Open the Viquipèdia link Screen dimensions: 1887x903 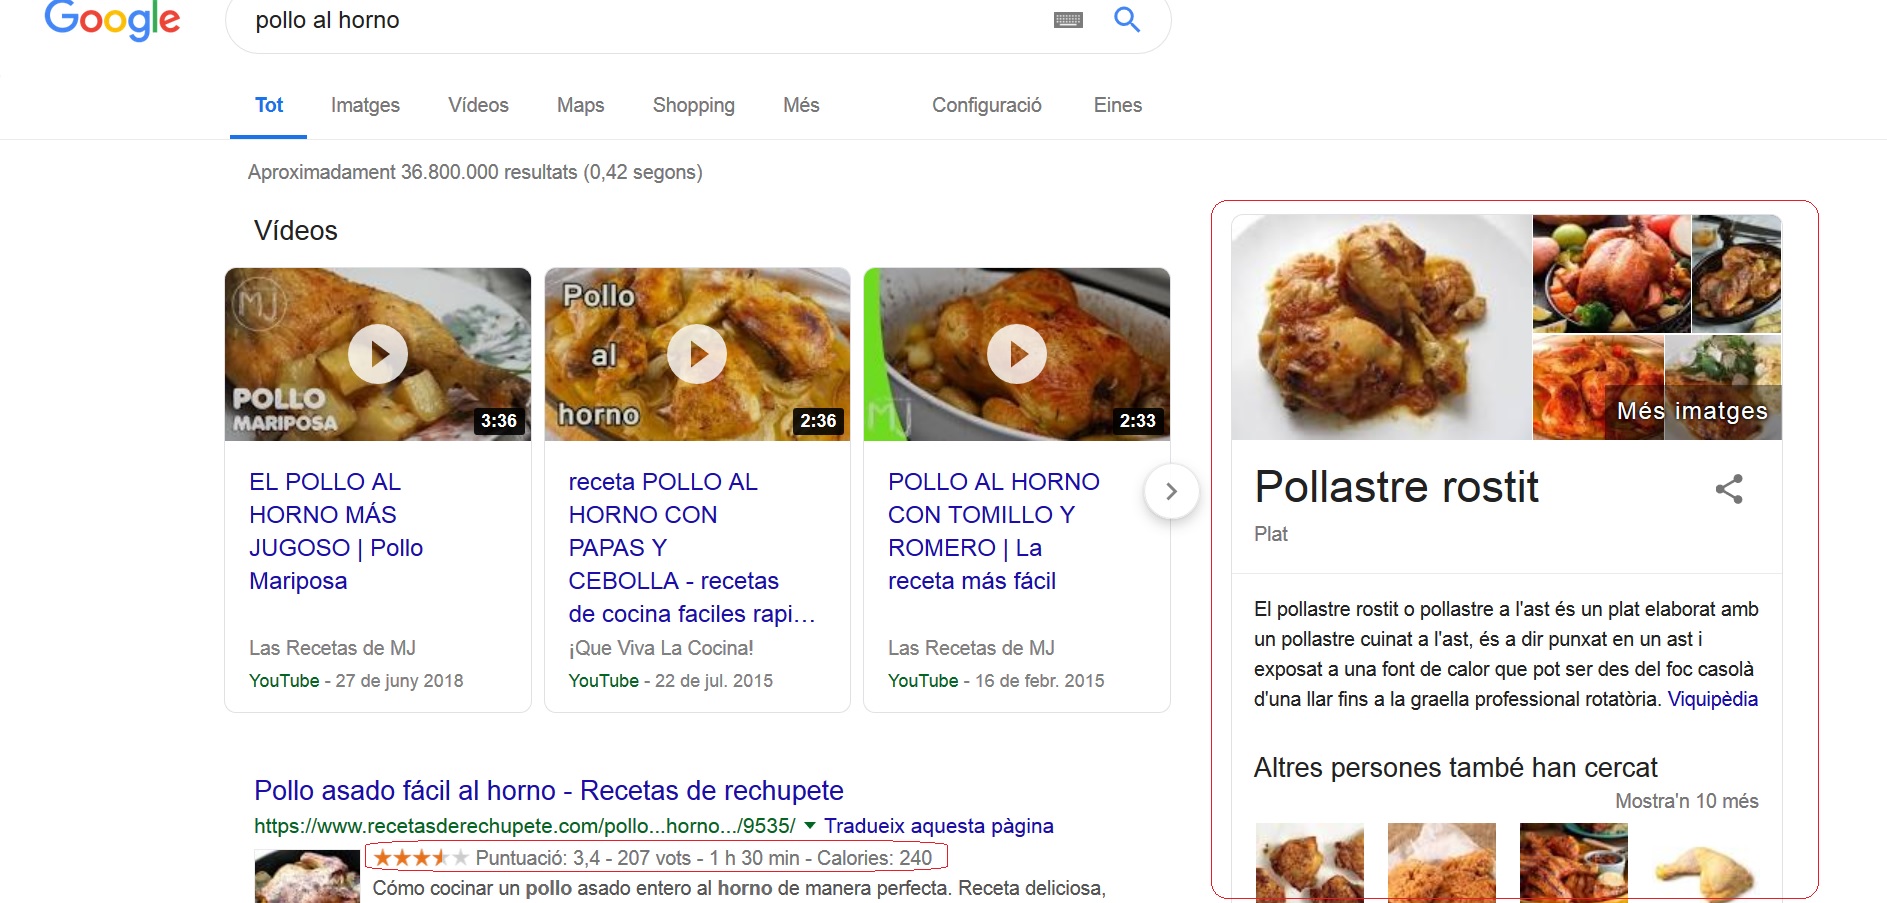[1712, 699]
